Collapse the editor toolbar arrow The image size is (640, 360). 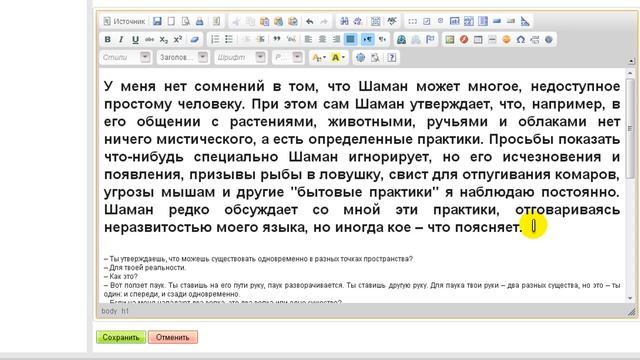[x=631, y=61]
